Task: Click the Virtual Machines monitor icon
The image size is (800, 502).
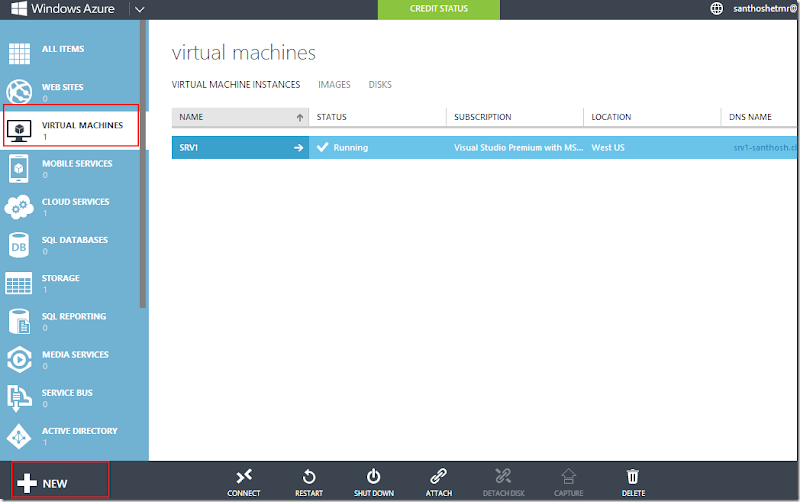Action: click(x=19, y=131)
